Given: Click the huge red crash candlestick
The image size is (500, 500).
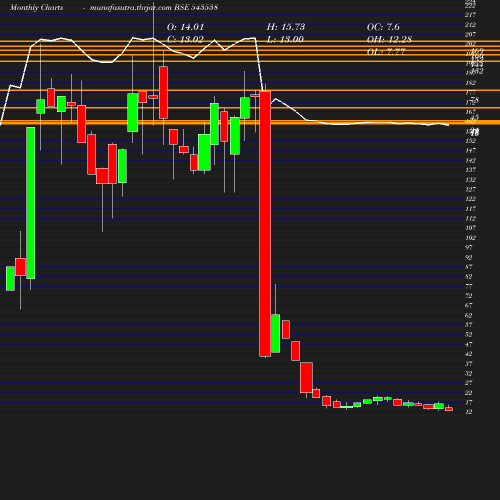Looking at the screenshot, I should tap(265, 224).
